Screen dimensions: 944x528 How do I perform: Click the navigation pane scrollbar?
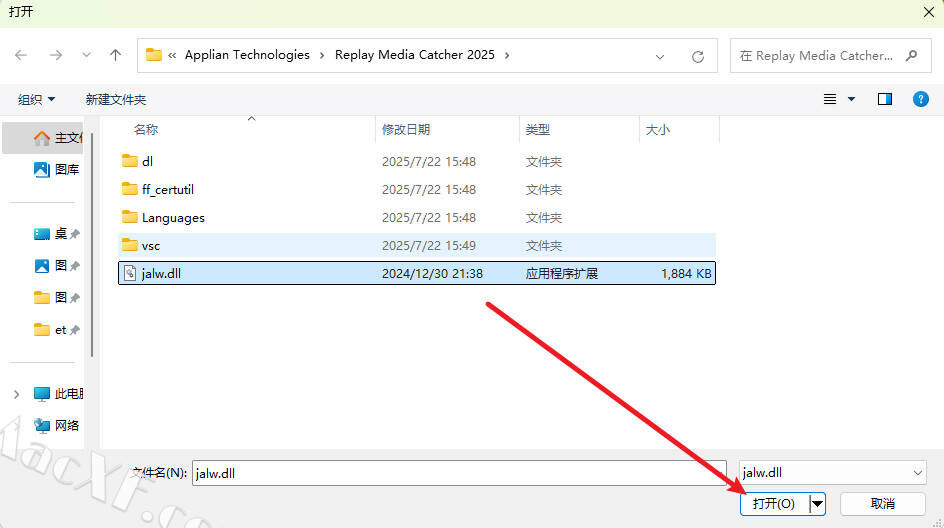pyautogui.click(x=92, y=244)
